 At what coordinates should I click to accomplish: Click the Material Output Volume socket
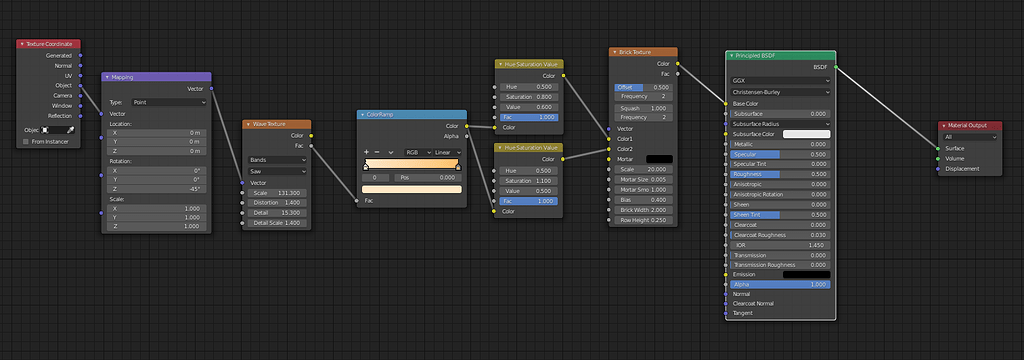(x=938, y=158)
